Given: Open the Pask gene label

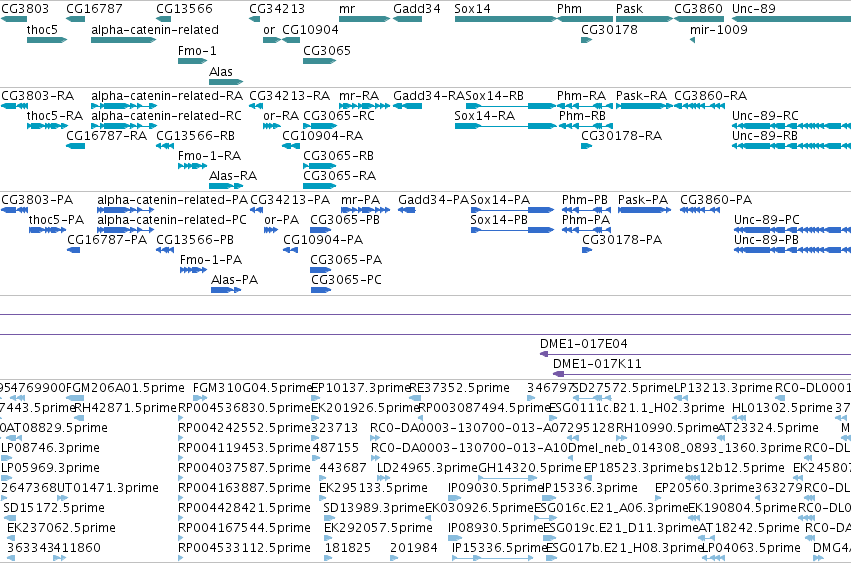Looking at the screenshot, I should coord(630,9).
